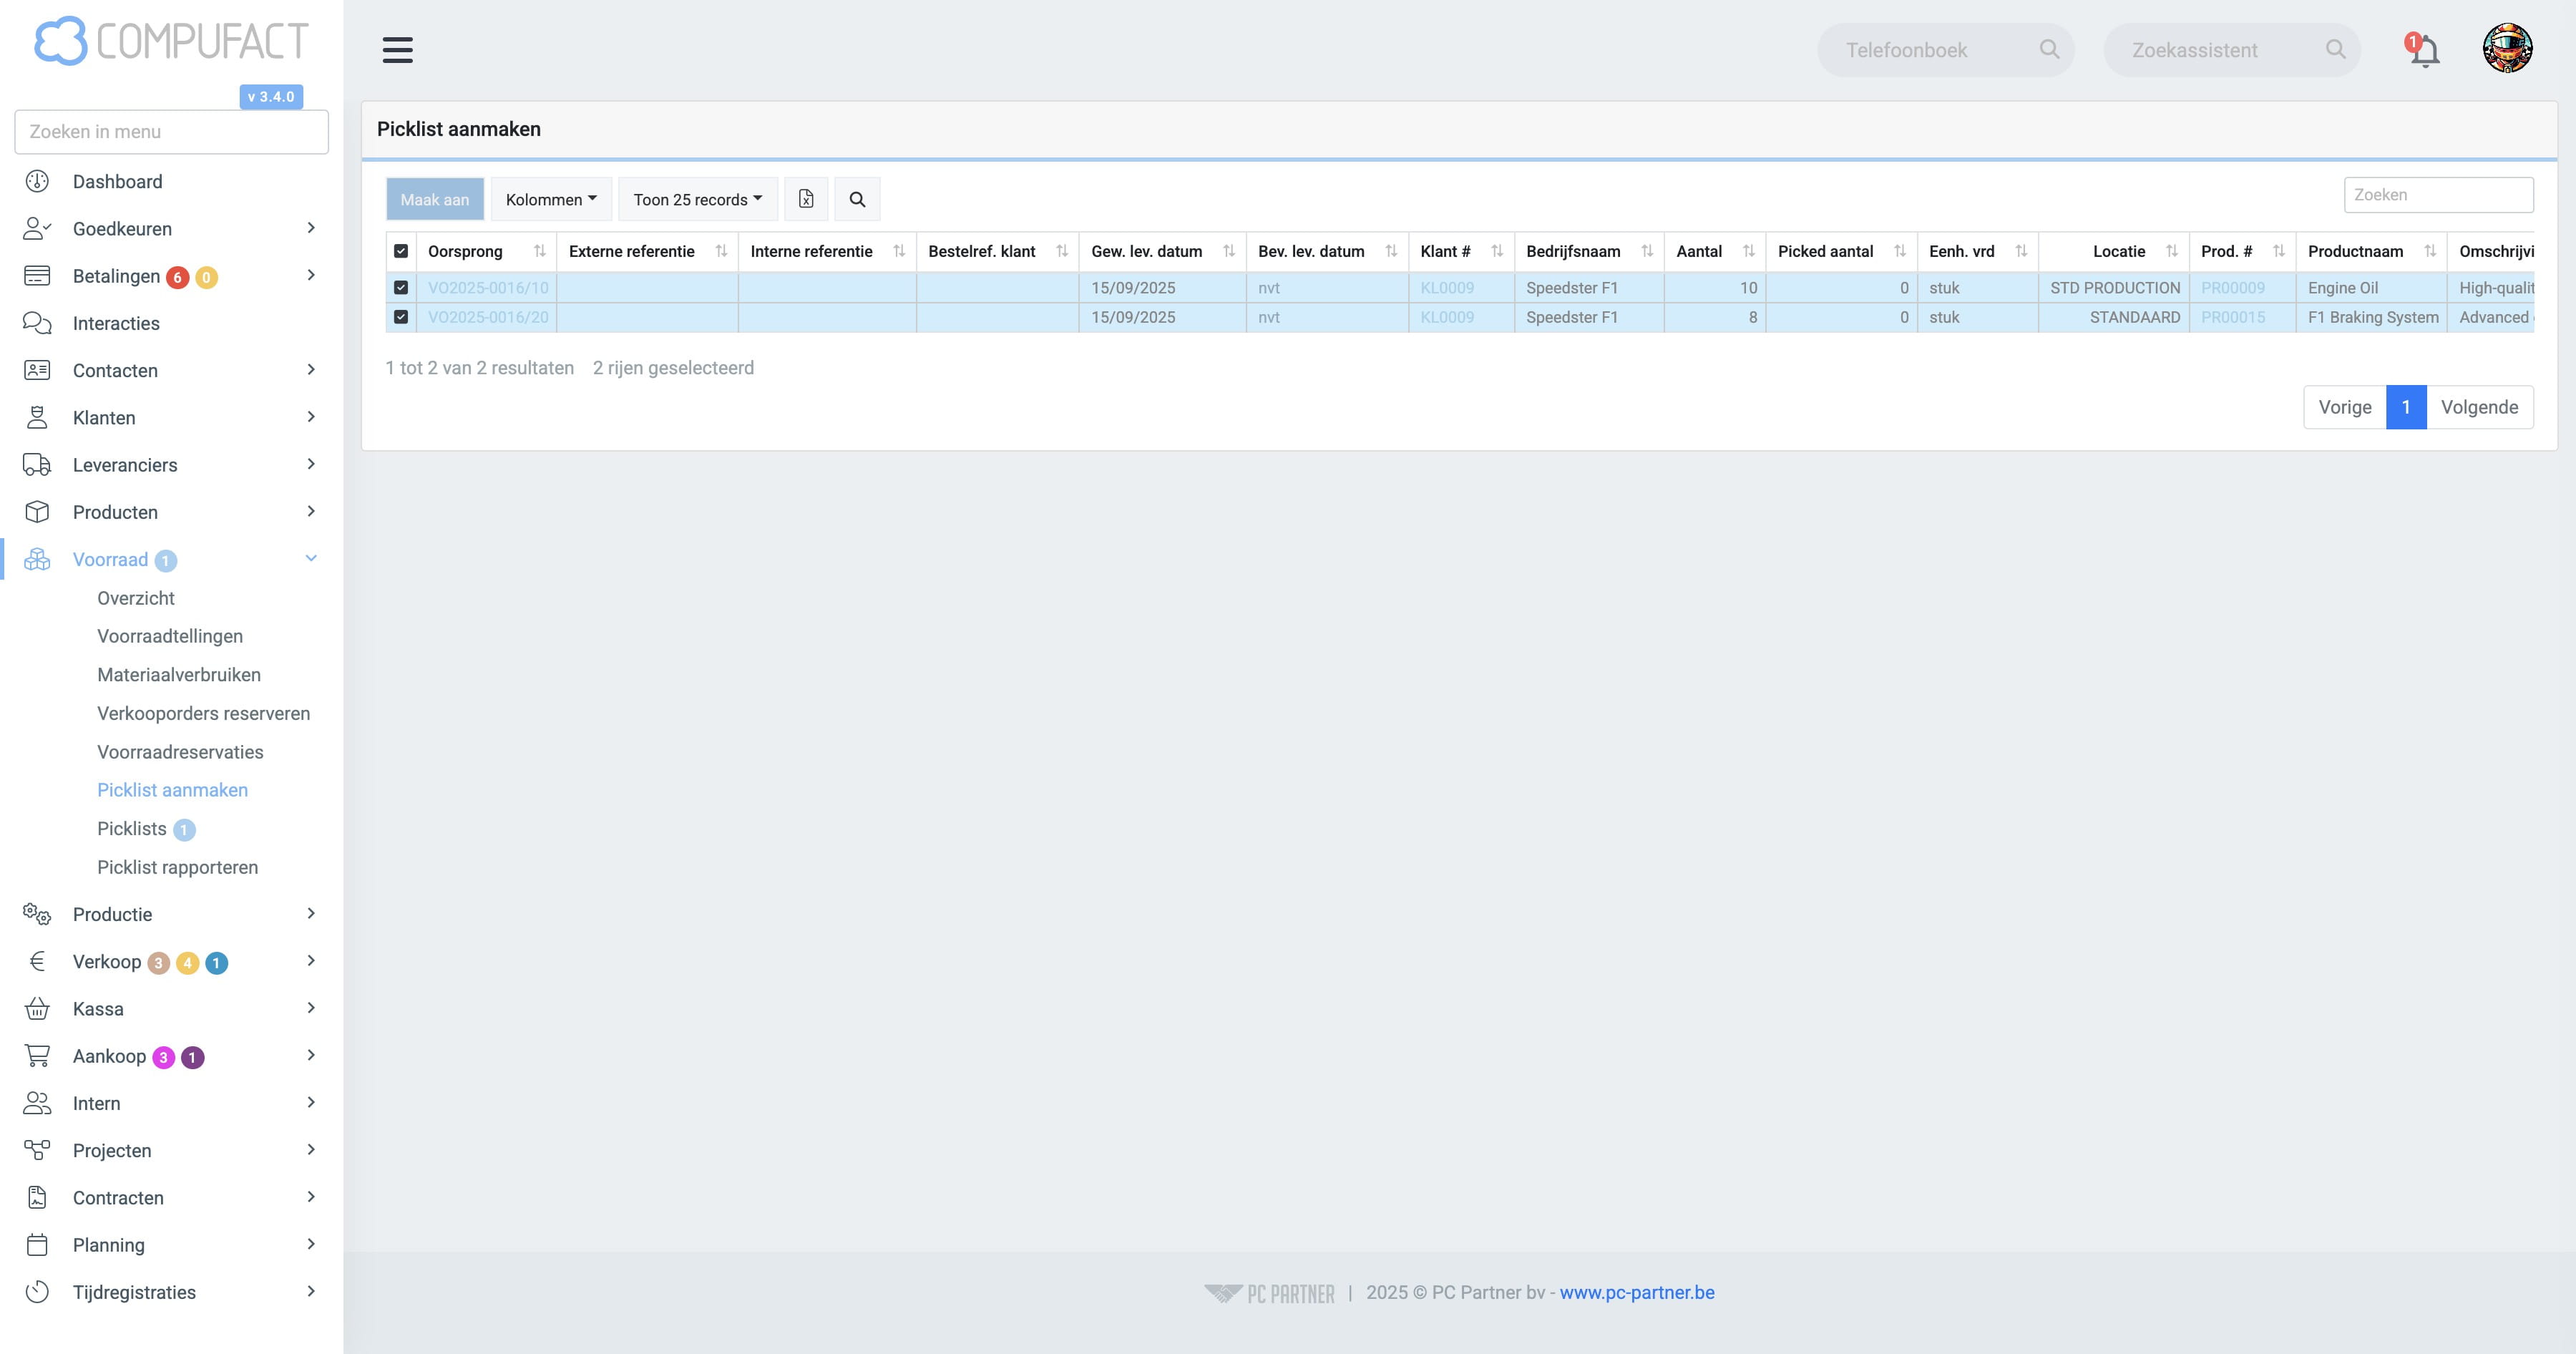
Task: Click the Contacten card icon
Action: 37,370
